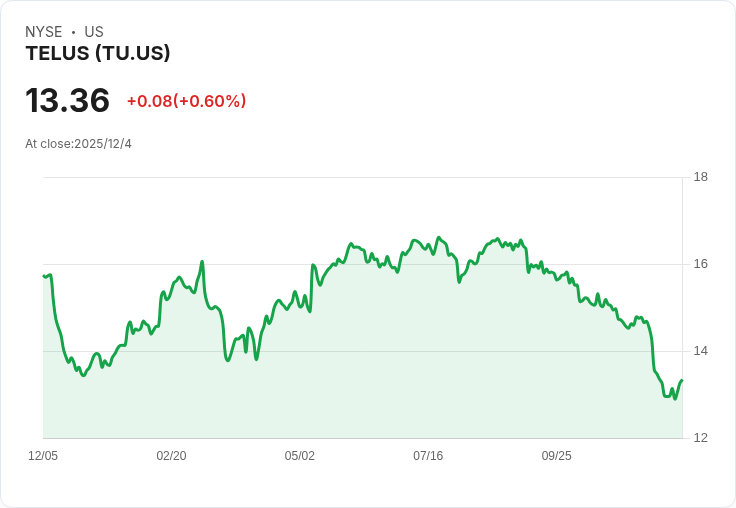Image resolution: width=736 pixels, height=508 pixels.
Task: Click the 07/16 date label on x-axis
Action: (x=428, y=456)
